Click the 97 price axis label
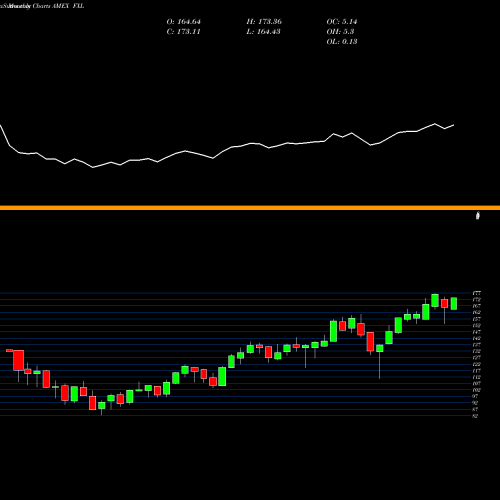The height and width of the screenshot is (500, 500). pyautogui.click(x=476, y=396)
